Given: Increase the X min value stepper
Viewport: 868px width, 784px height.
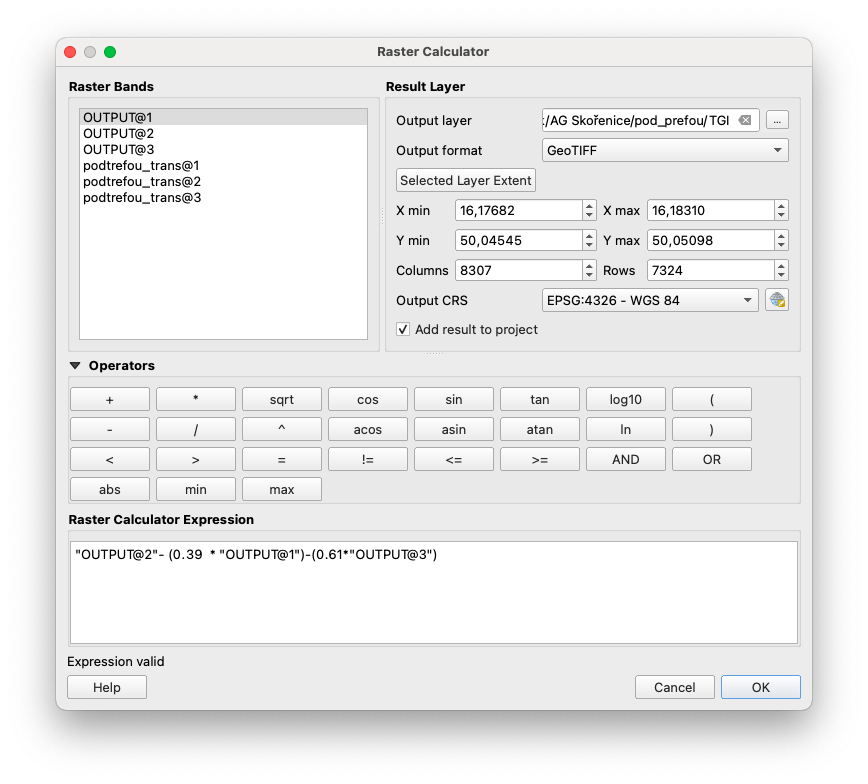Looking at the screenshot, I should [589, 205].
